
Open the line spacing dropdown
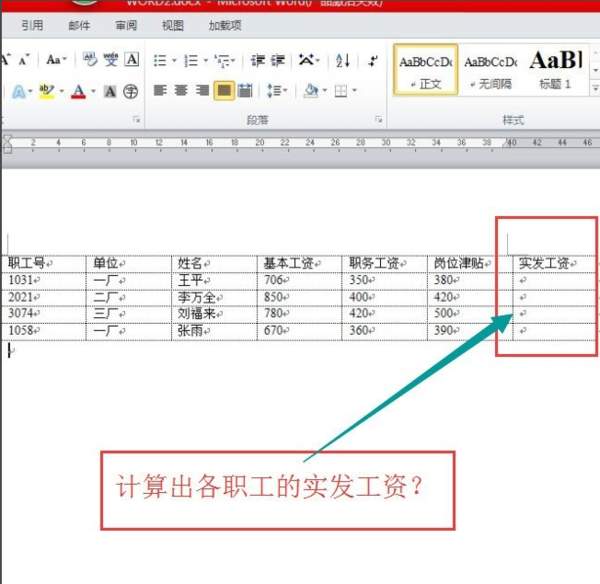277,91
